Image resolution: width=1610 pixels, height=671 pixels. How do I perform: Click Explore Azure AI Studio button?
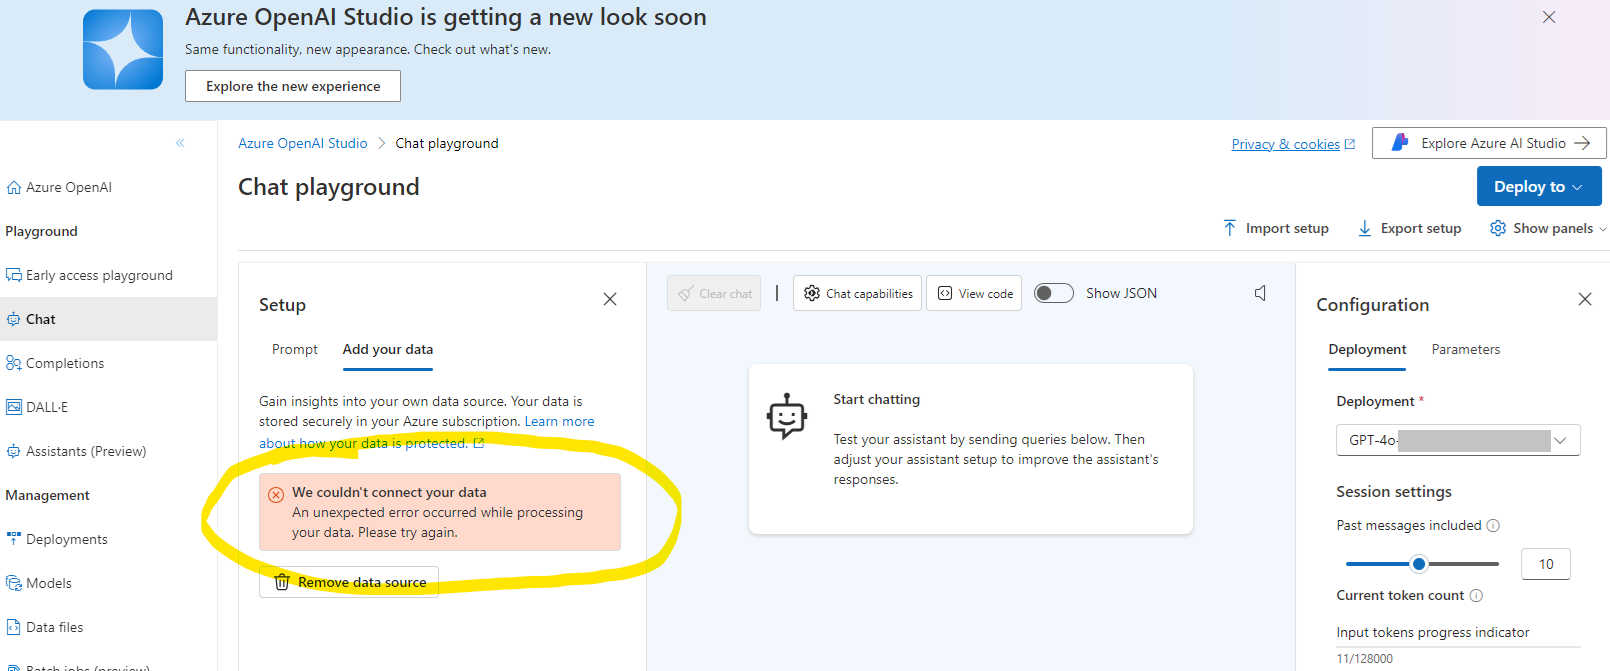click(x=1489, y=143)
